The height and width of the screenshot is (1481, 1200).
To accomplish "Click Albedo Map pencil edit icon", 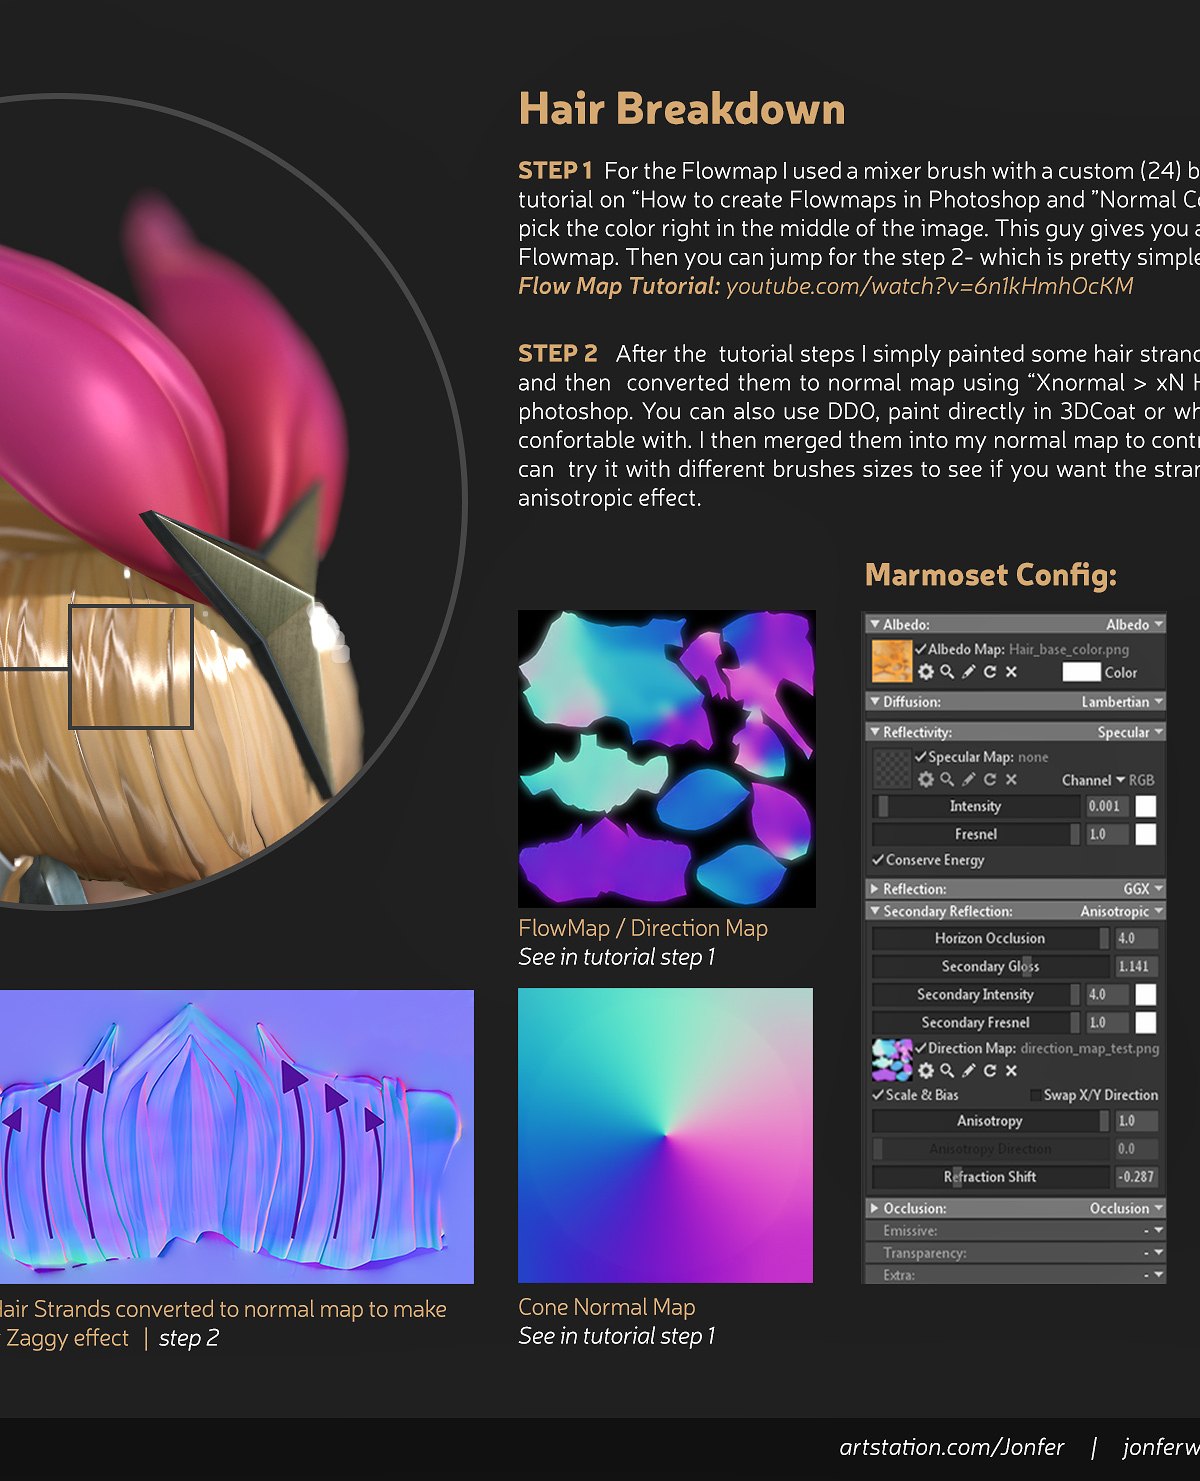I will coord(968,672).
